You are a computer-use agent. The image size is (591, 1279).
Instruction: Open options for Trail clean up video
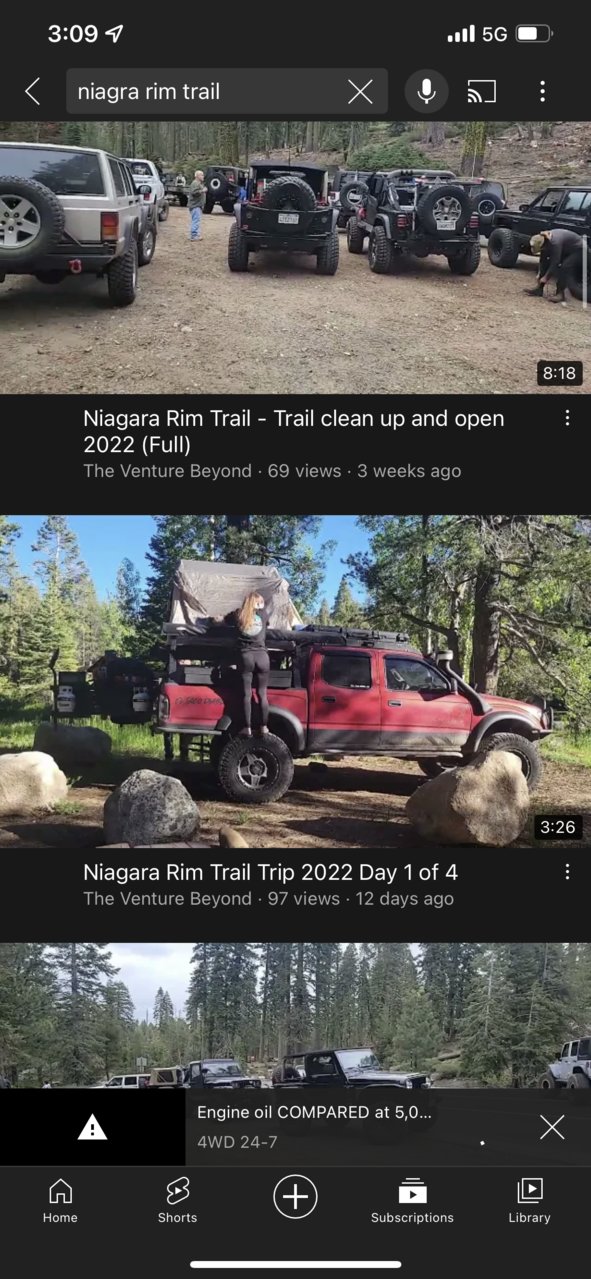coord(567,419)
